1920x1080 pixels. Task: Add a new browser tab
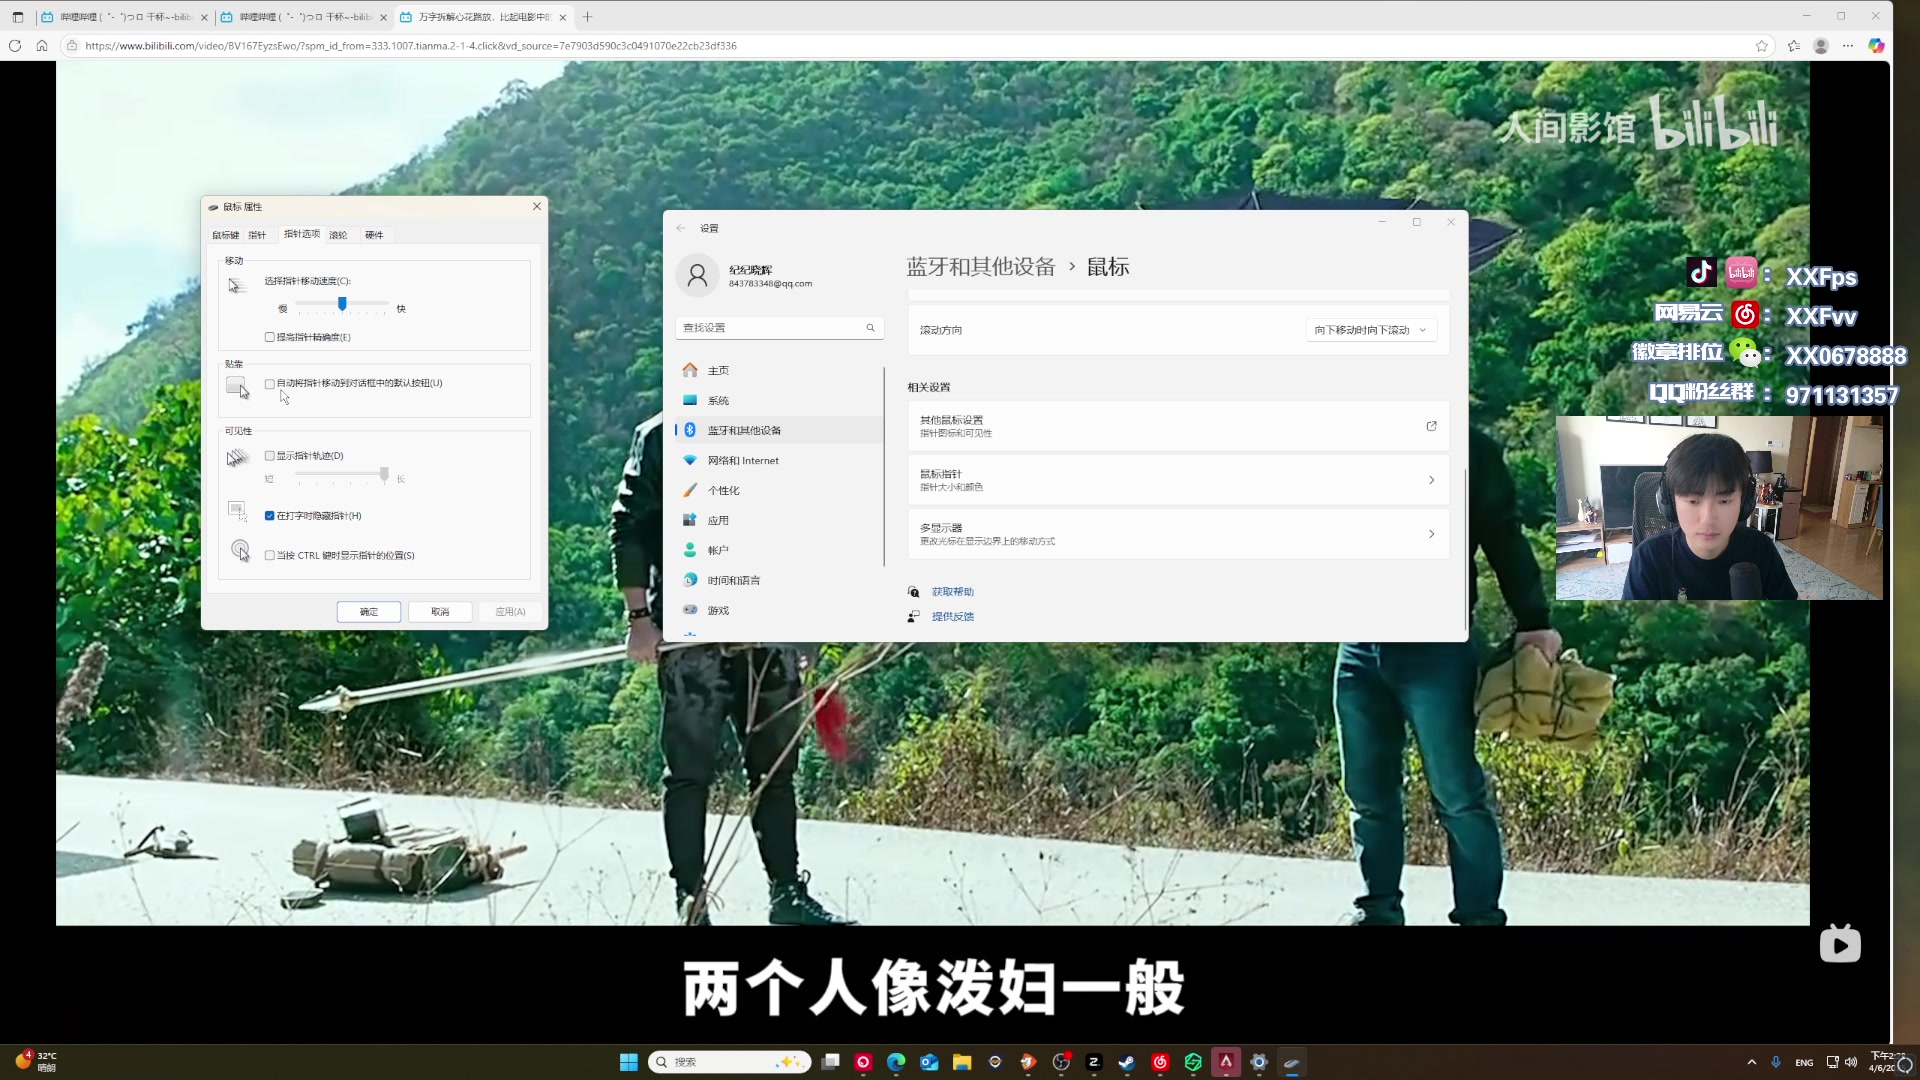point(588,17)
